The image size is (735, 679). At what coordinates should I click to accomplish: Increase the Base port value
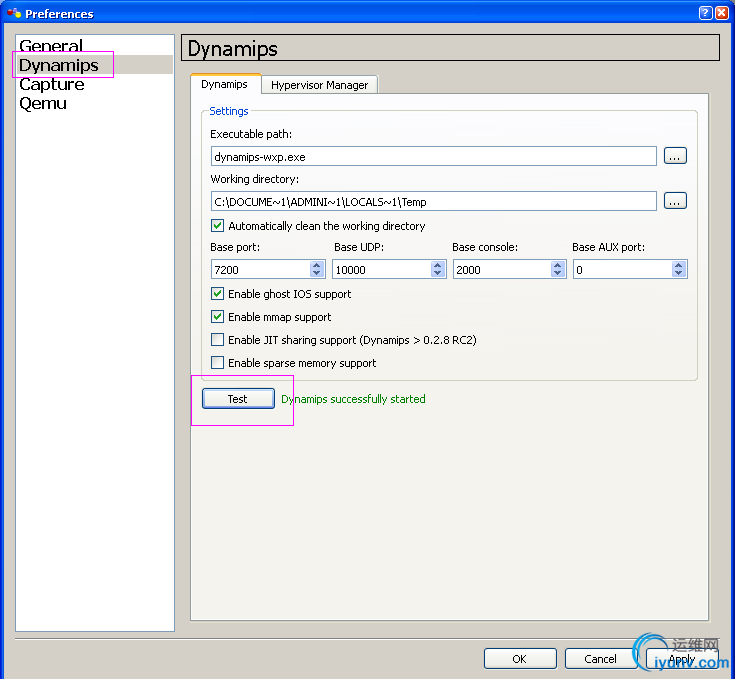pyautogui.click(x=316, y=265)
